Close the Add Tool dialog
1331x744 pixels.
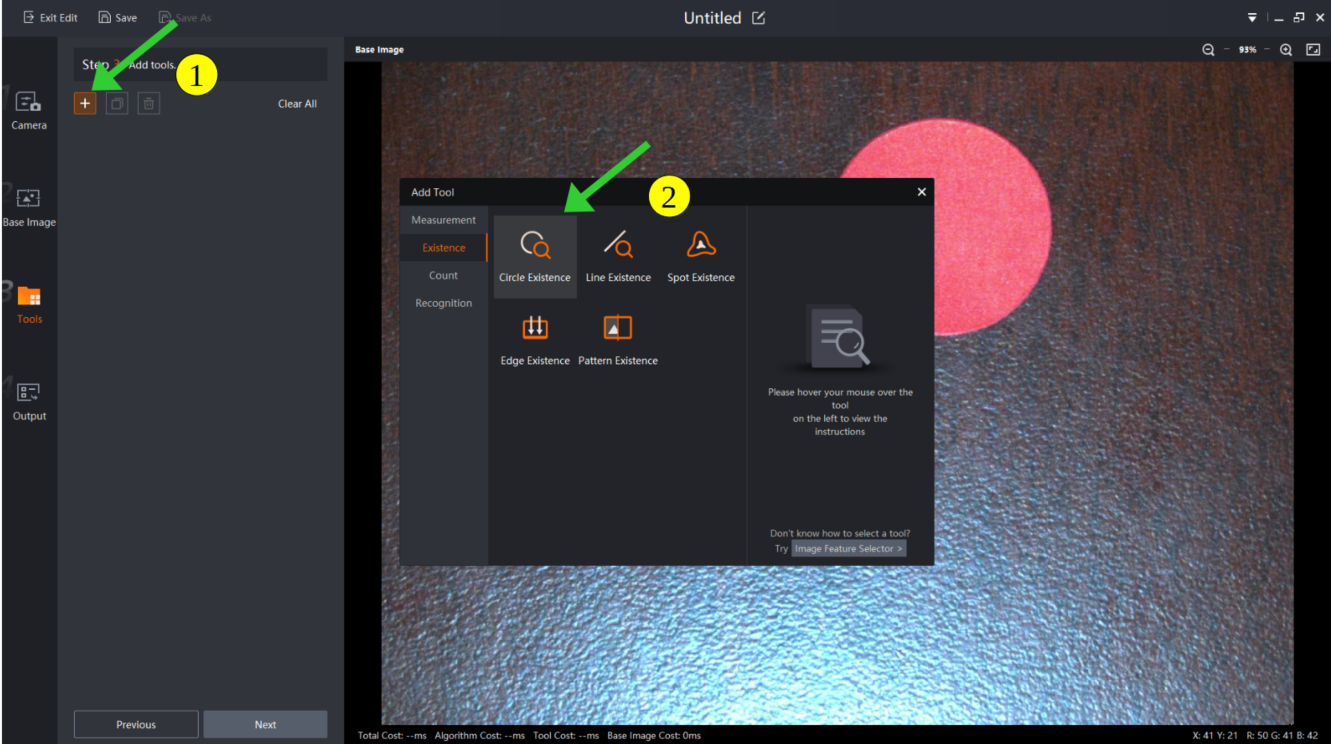(921, 192)
